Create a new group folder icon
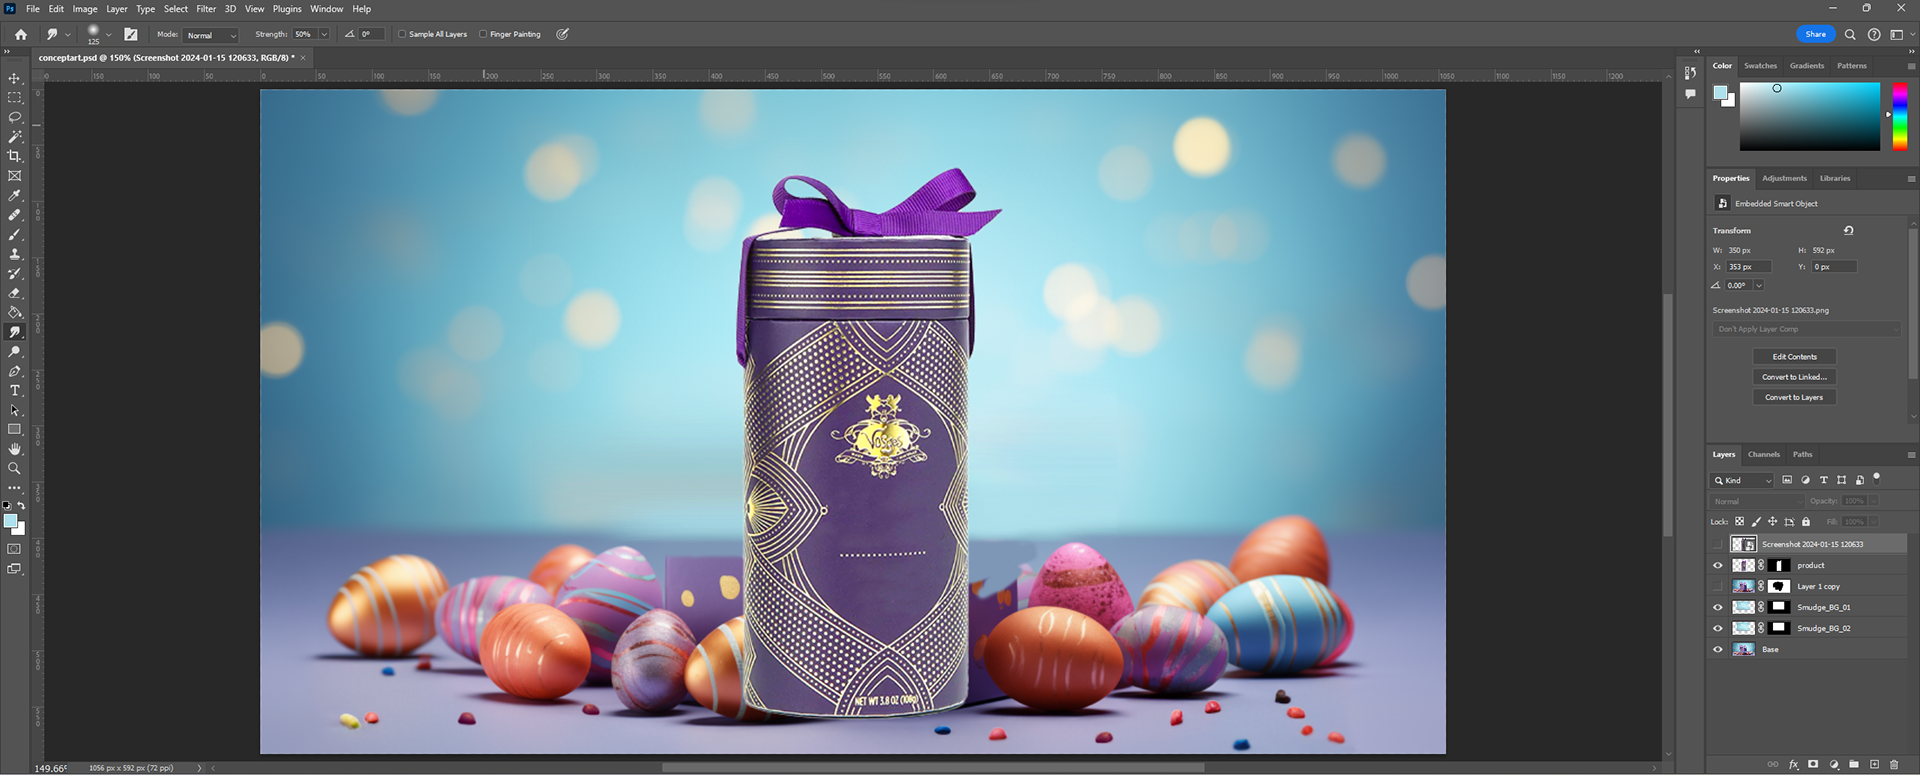 pyautogui.click(x=1854, y=765)
